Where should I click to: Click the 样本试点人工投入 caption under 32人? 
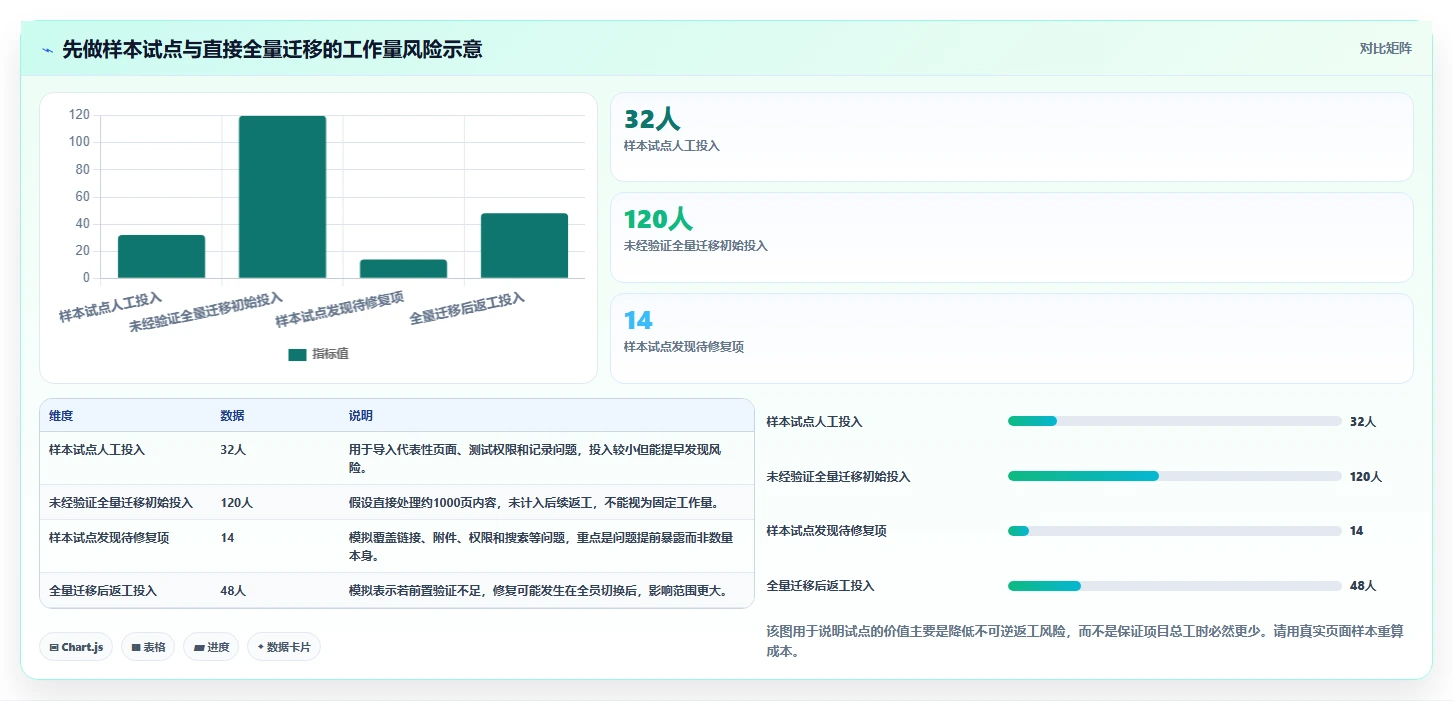[x=672, y=146]
